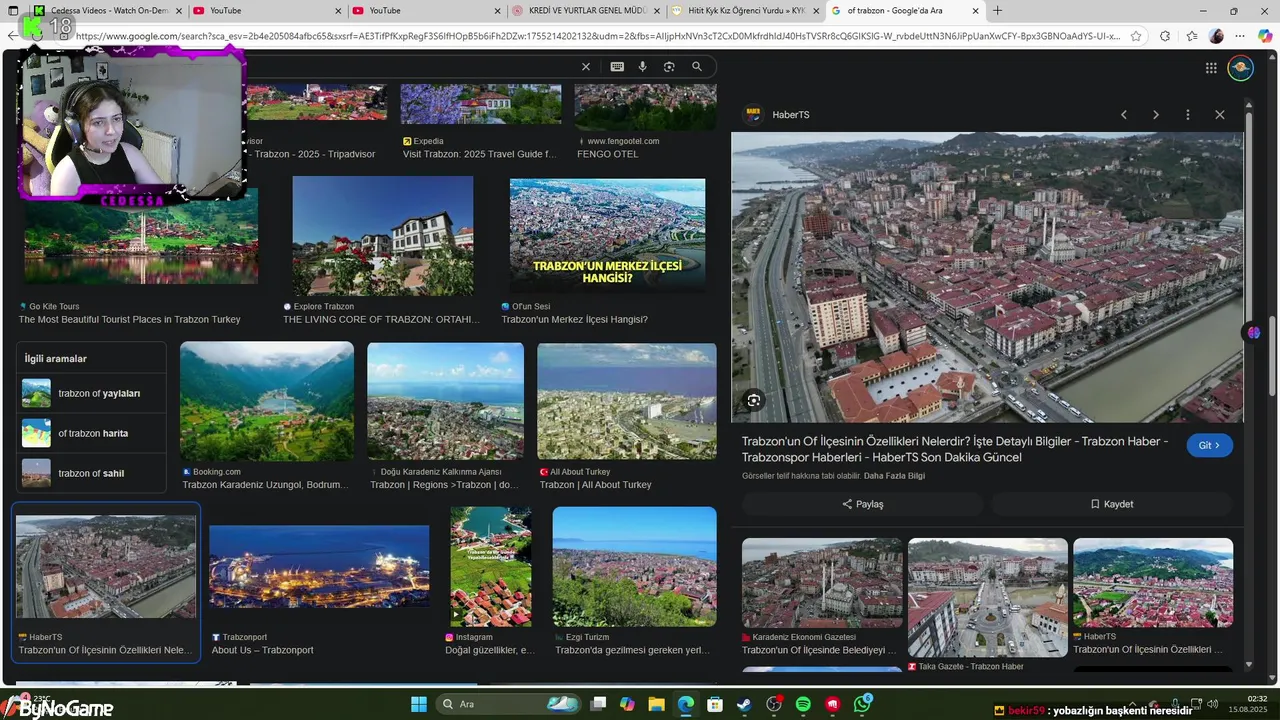Screen dimensions: 1280x720
Task: Open the All About Turkey image result
Action: click(627, 401)
